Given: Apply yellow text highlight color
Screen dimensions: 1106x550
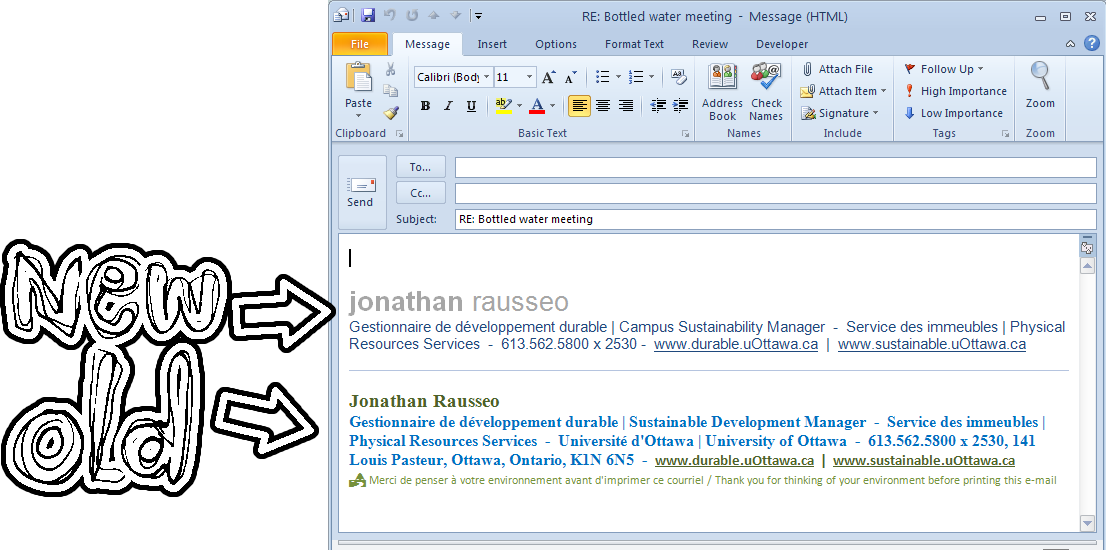Looking at the screenshot, I should 503,106.
